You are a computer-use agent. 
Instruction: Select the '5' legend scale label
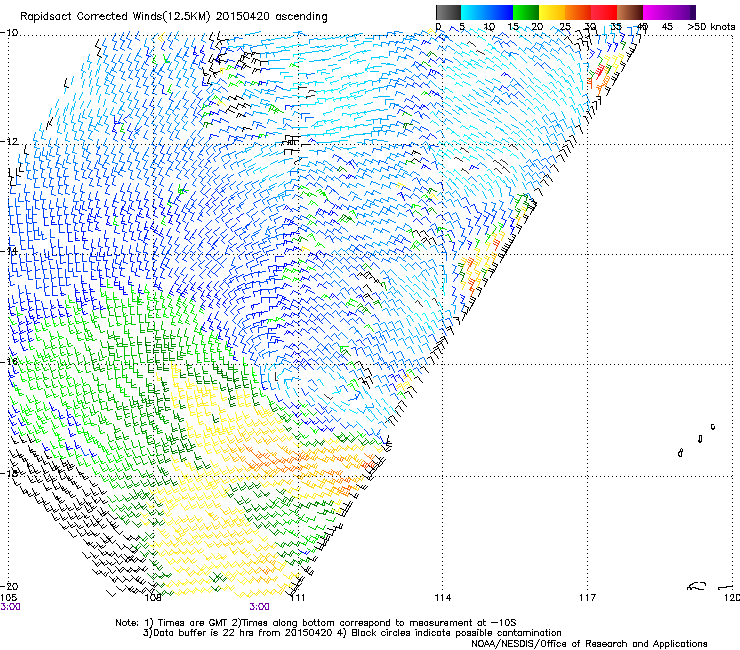tap(462, 27)
